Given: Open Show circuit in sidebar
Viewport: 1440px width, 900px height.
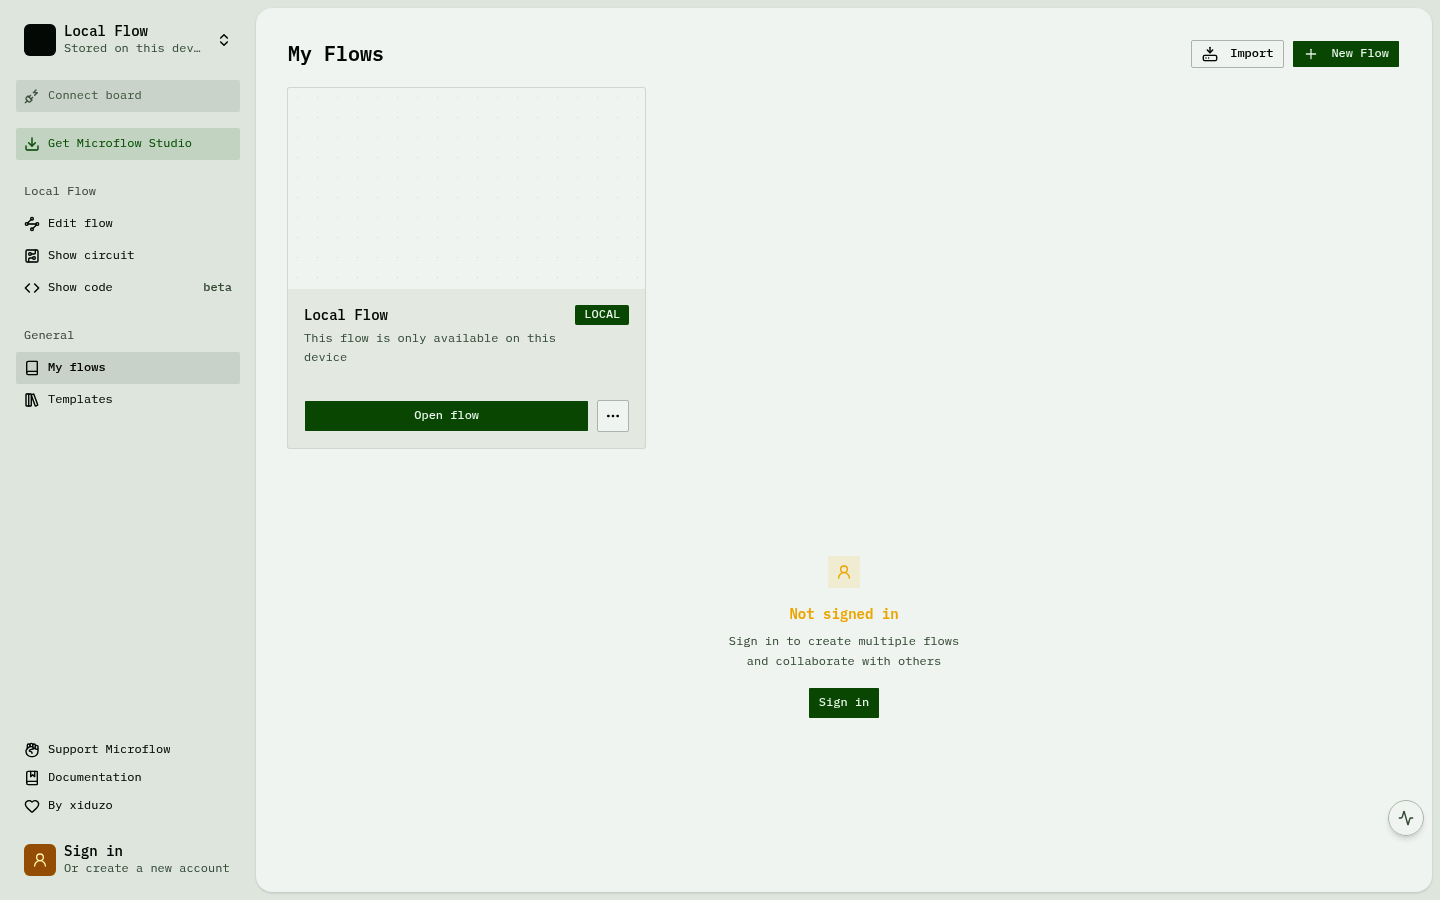Looking at the screenshot, I should pyautogui.click(x=128, y=256).
